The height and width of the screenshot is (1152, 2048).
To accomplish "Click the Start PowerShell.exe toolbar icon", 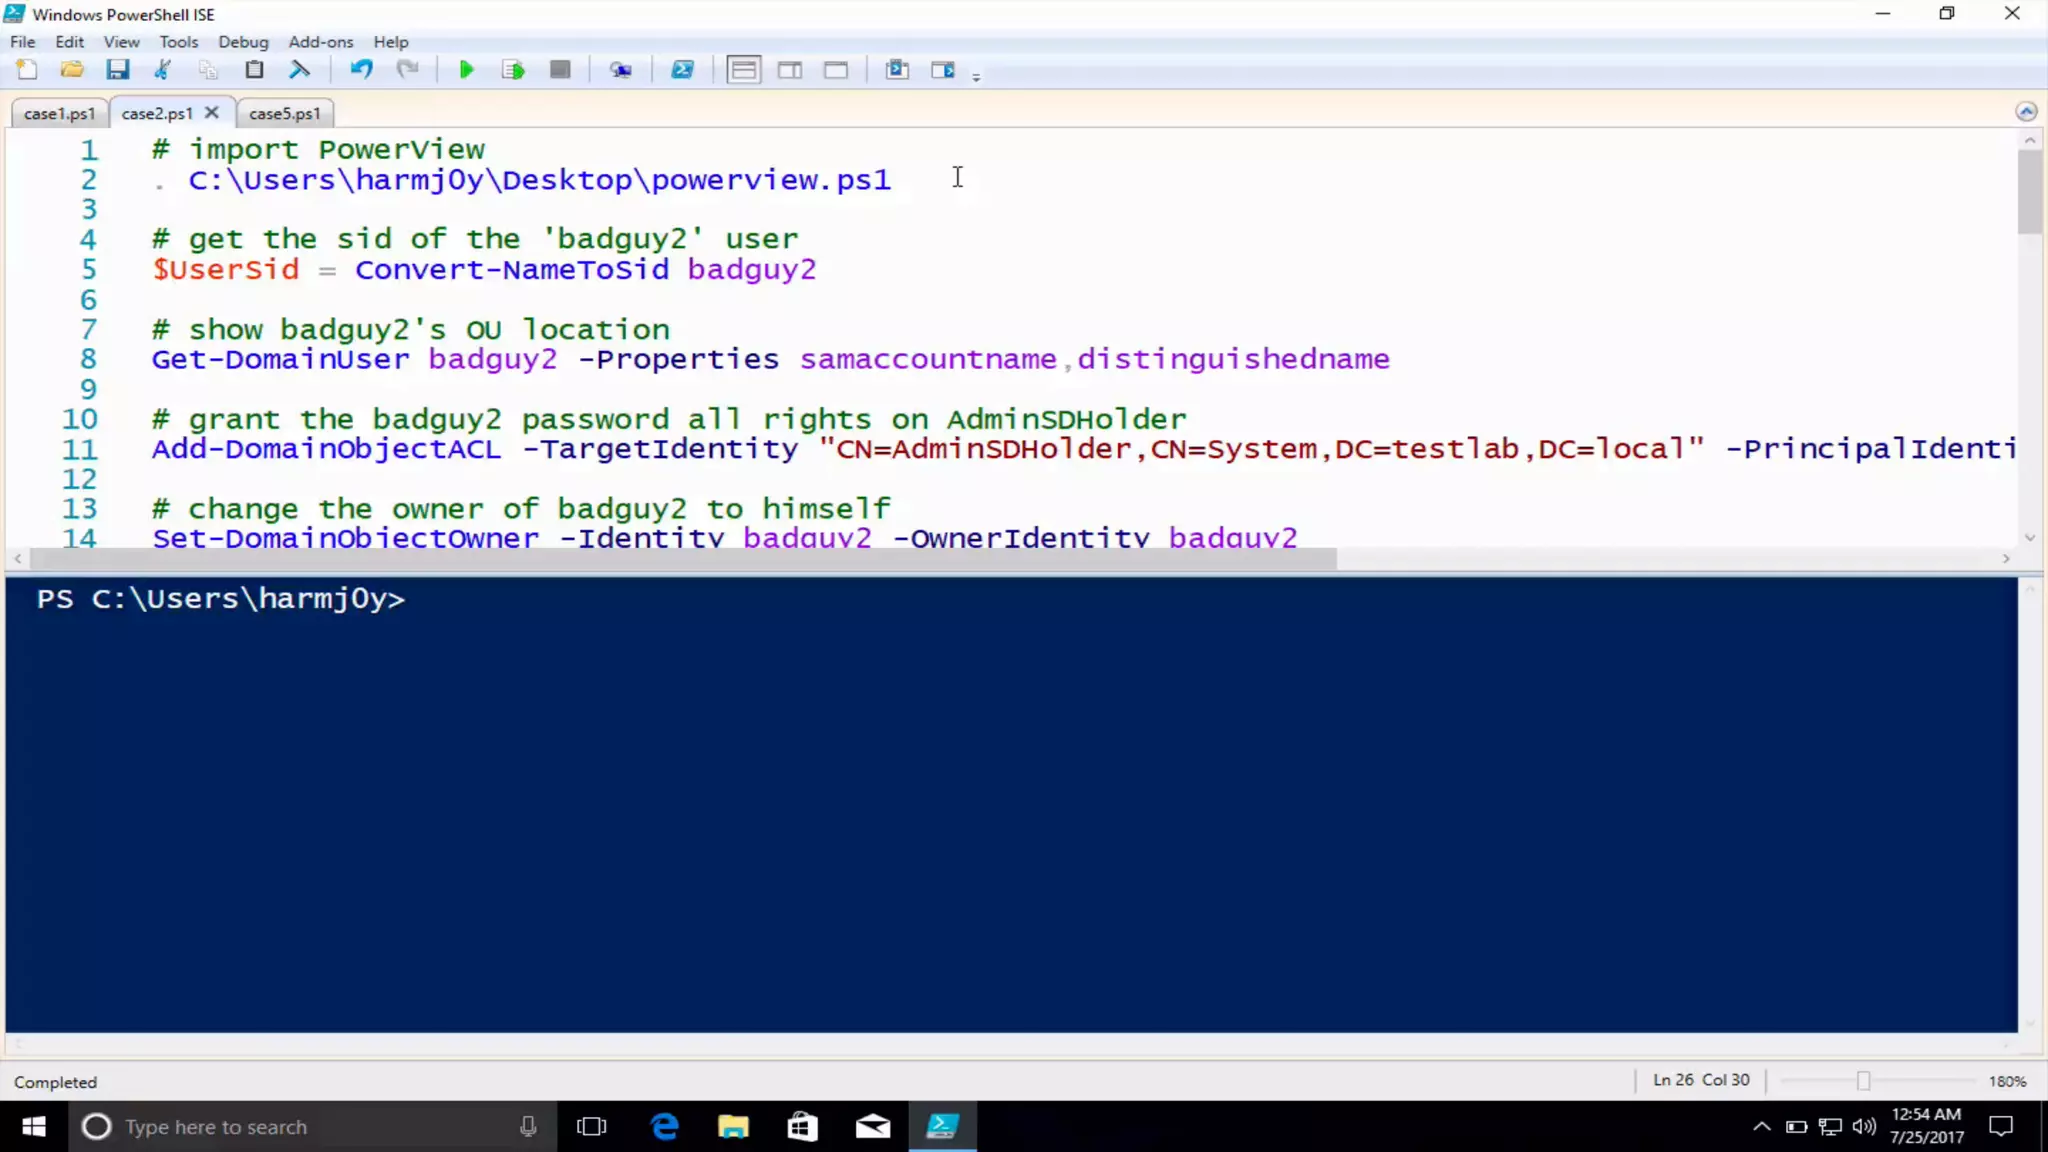I will [x=682, y=70].
